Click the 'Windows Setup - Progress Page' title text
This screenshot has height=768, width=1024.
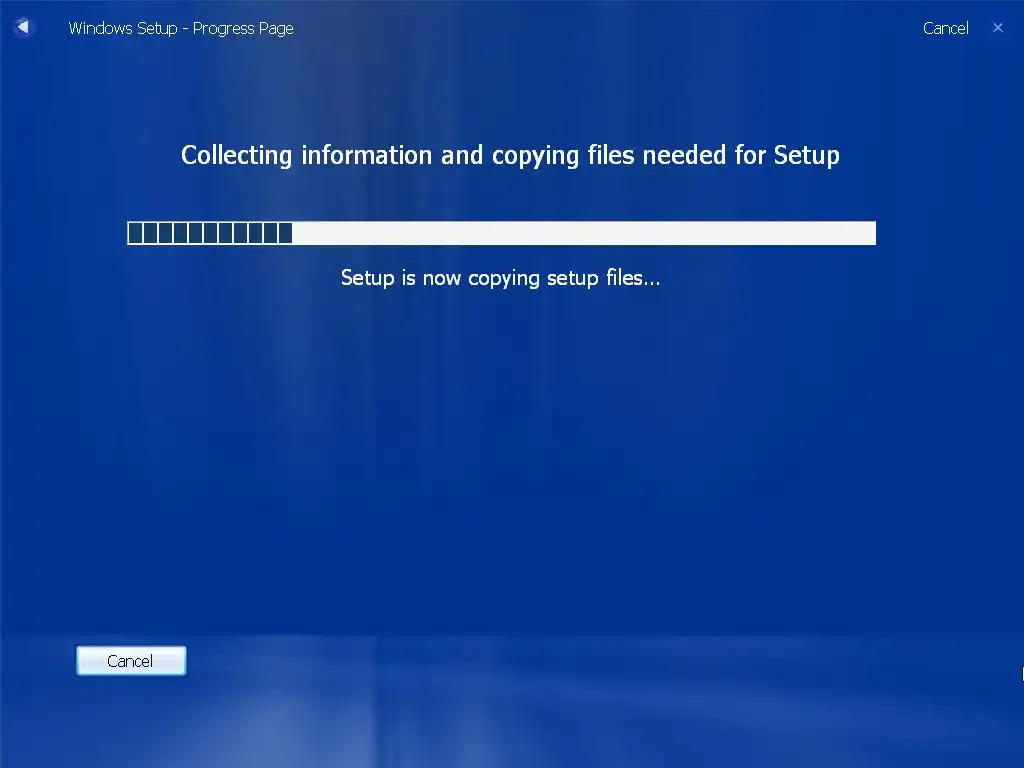click(x=181, y=29)
